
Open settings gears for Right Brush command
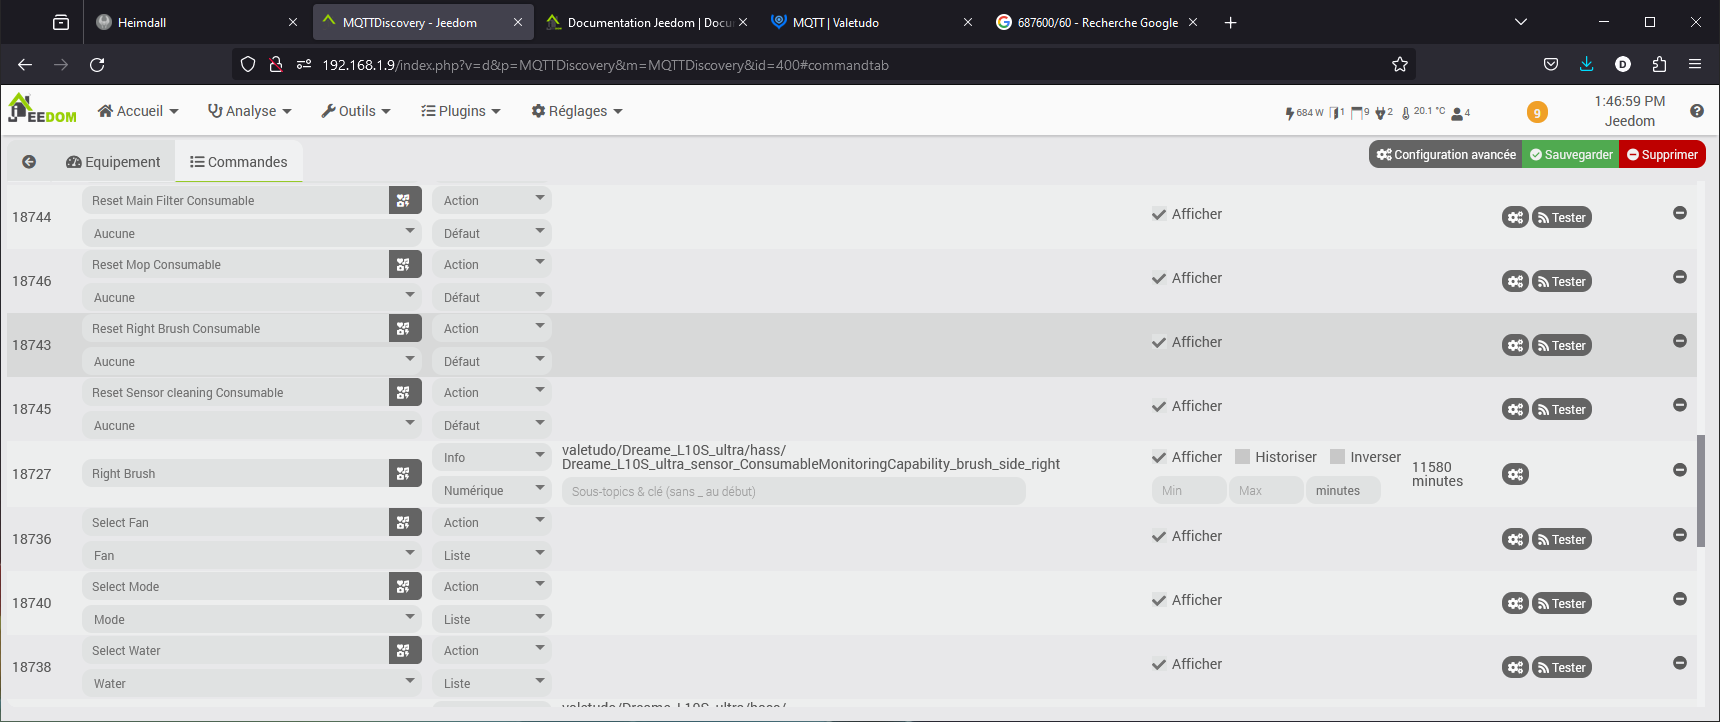(x=1515, y=475)
